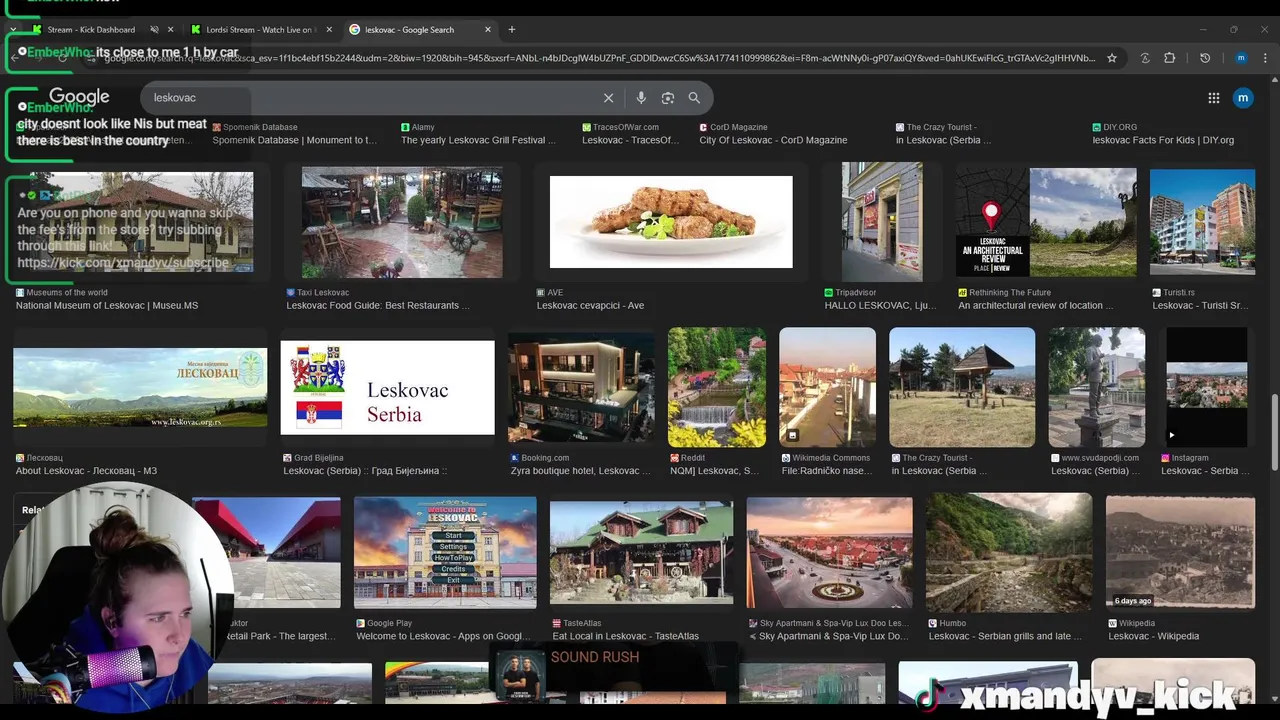
Task: Open the Leskovac cevapcici plate image
Action: (671, 222)
